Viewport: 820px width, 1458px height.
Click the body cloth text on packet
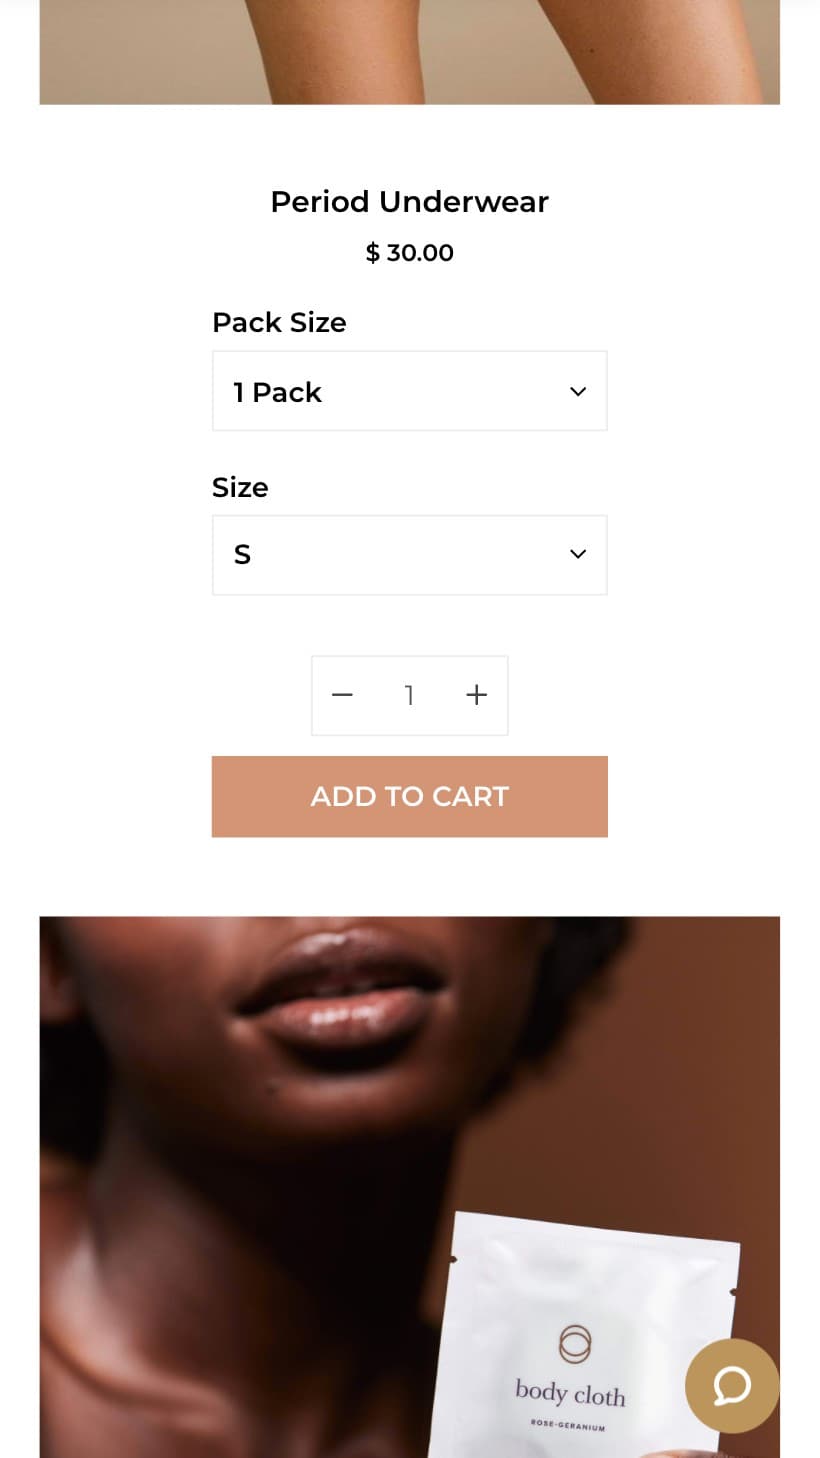[x=570, y=1392]
